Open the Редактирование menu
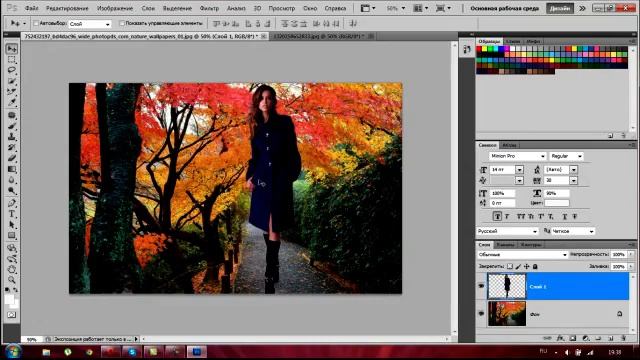The height and width of the screenshot is (360, 640). [67, 8]
